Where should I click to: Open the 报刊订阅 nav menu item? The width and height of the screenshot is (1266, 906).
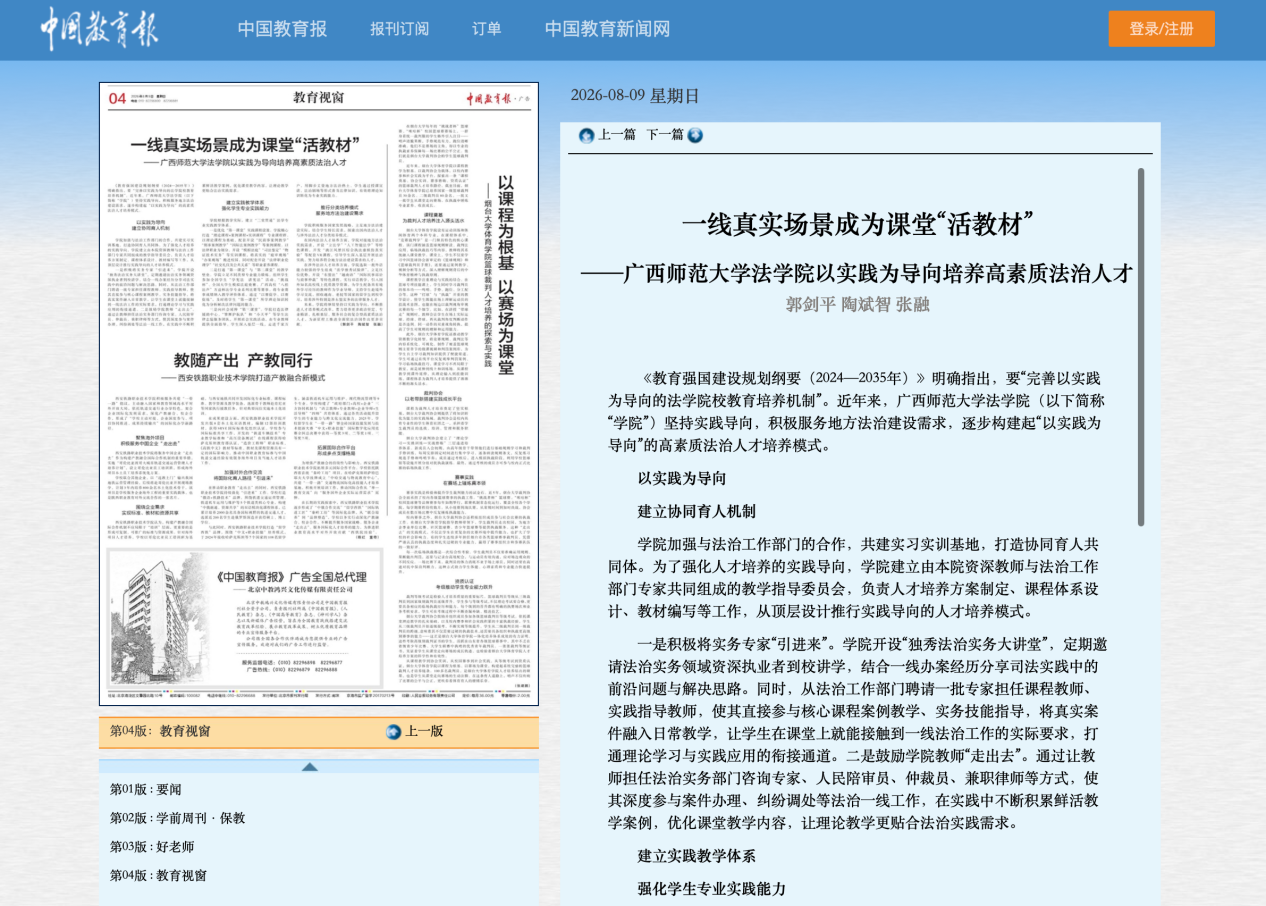click(x=399, y=29)
